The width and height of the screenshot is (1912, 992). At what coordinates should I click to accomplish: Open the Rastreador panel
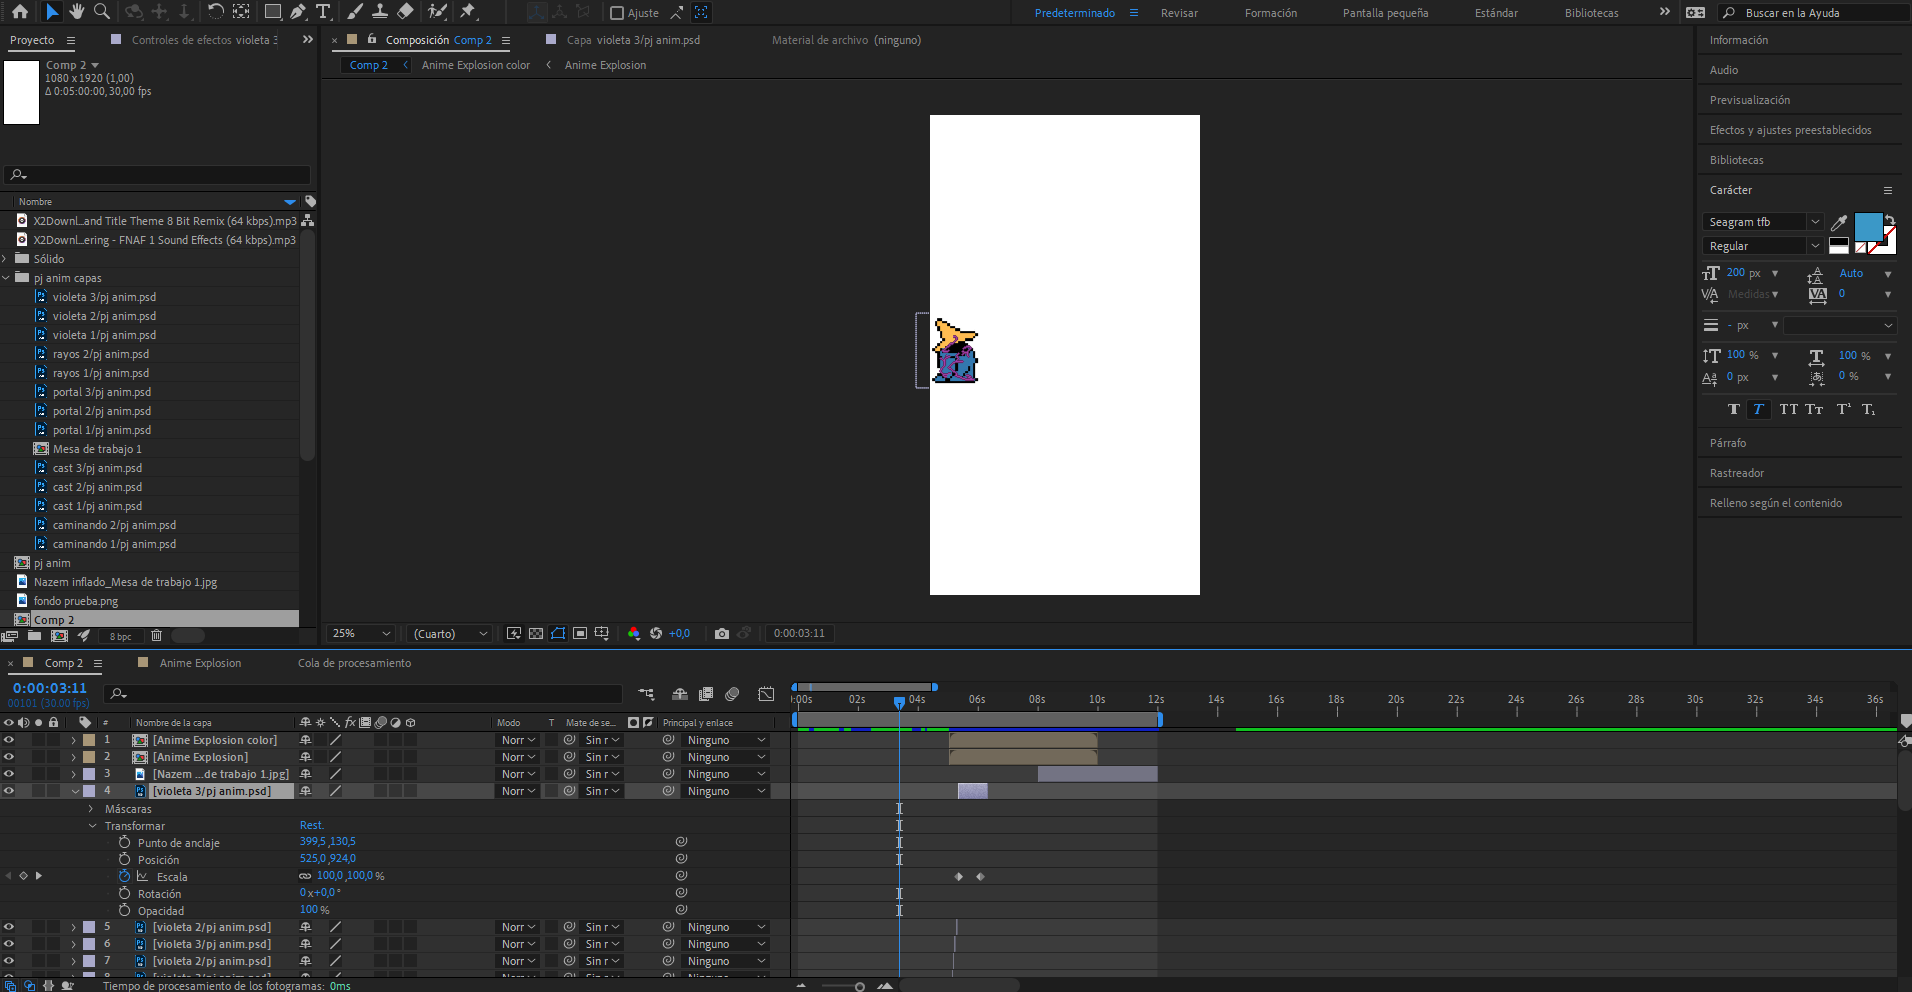[x=1736, y=473]
